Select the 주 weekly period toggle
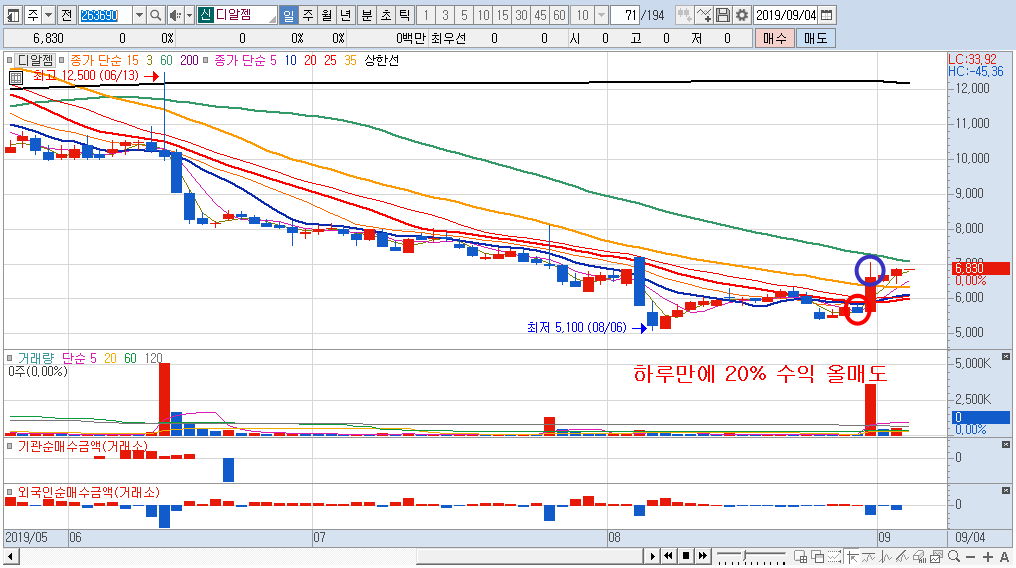1016x568 pixels. coord(308,15)
